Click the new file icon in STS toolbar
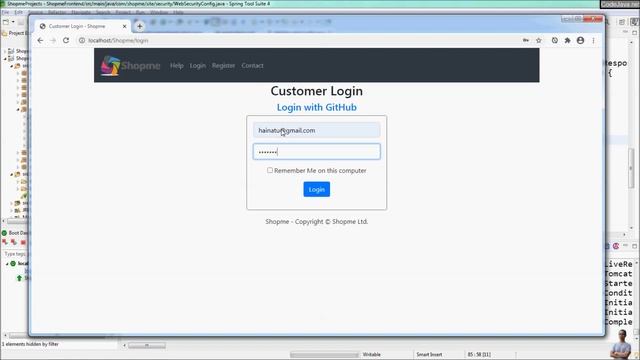 (x=6, y=22)
